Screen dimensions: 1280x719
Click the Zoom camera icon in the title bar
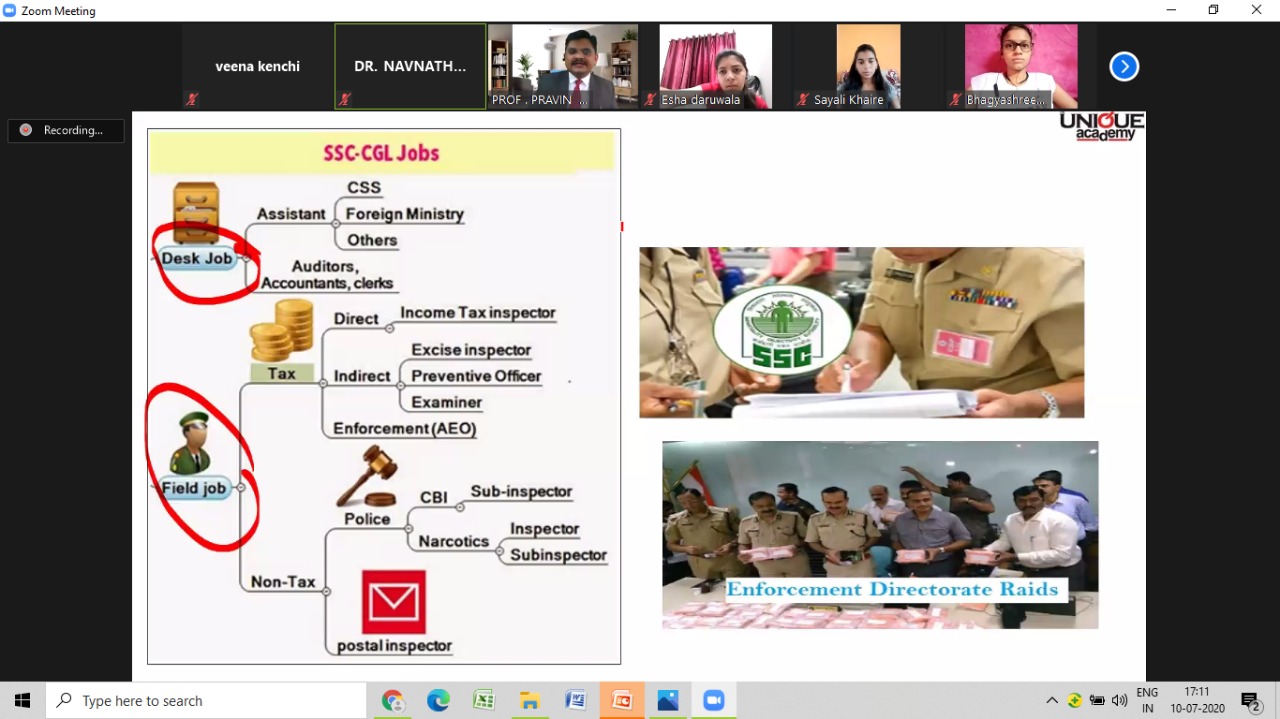(x=9, y=10)
